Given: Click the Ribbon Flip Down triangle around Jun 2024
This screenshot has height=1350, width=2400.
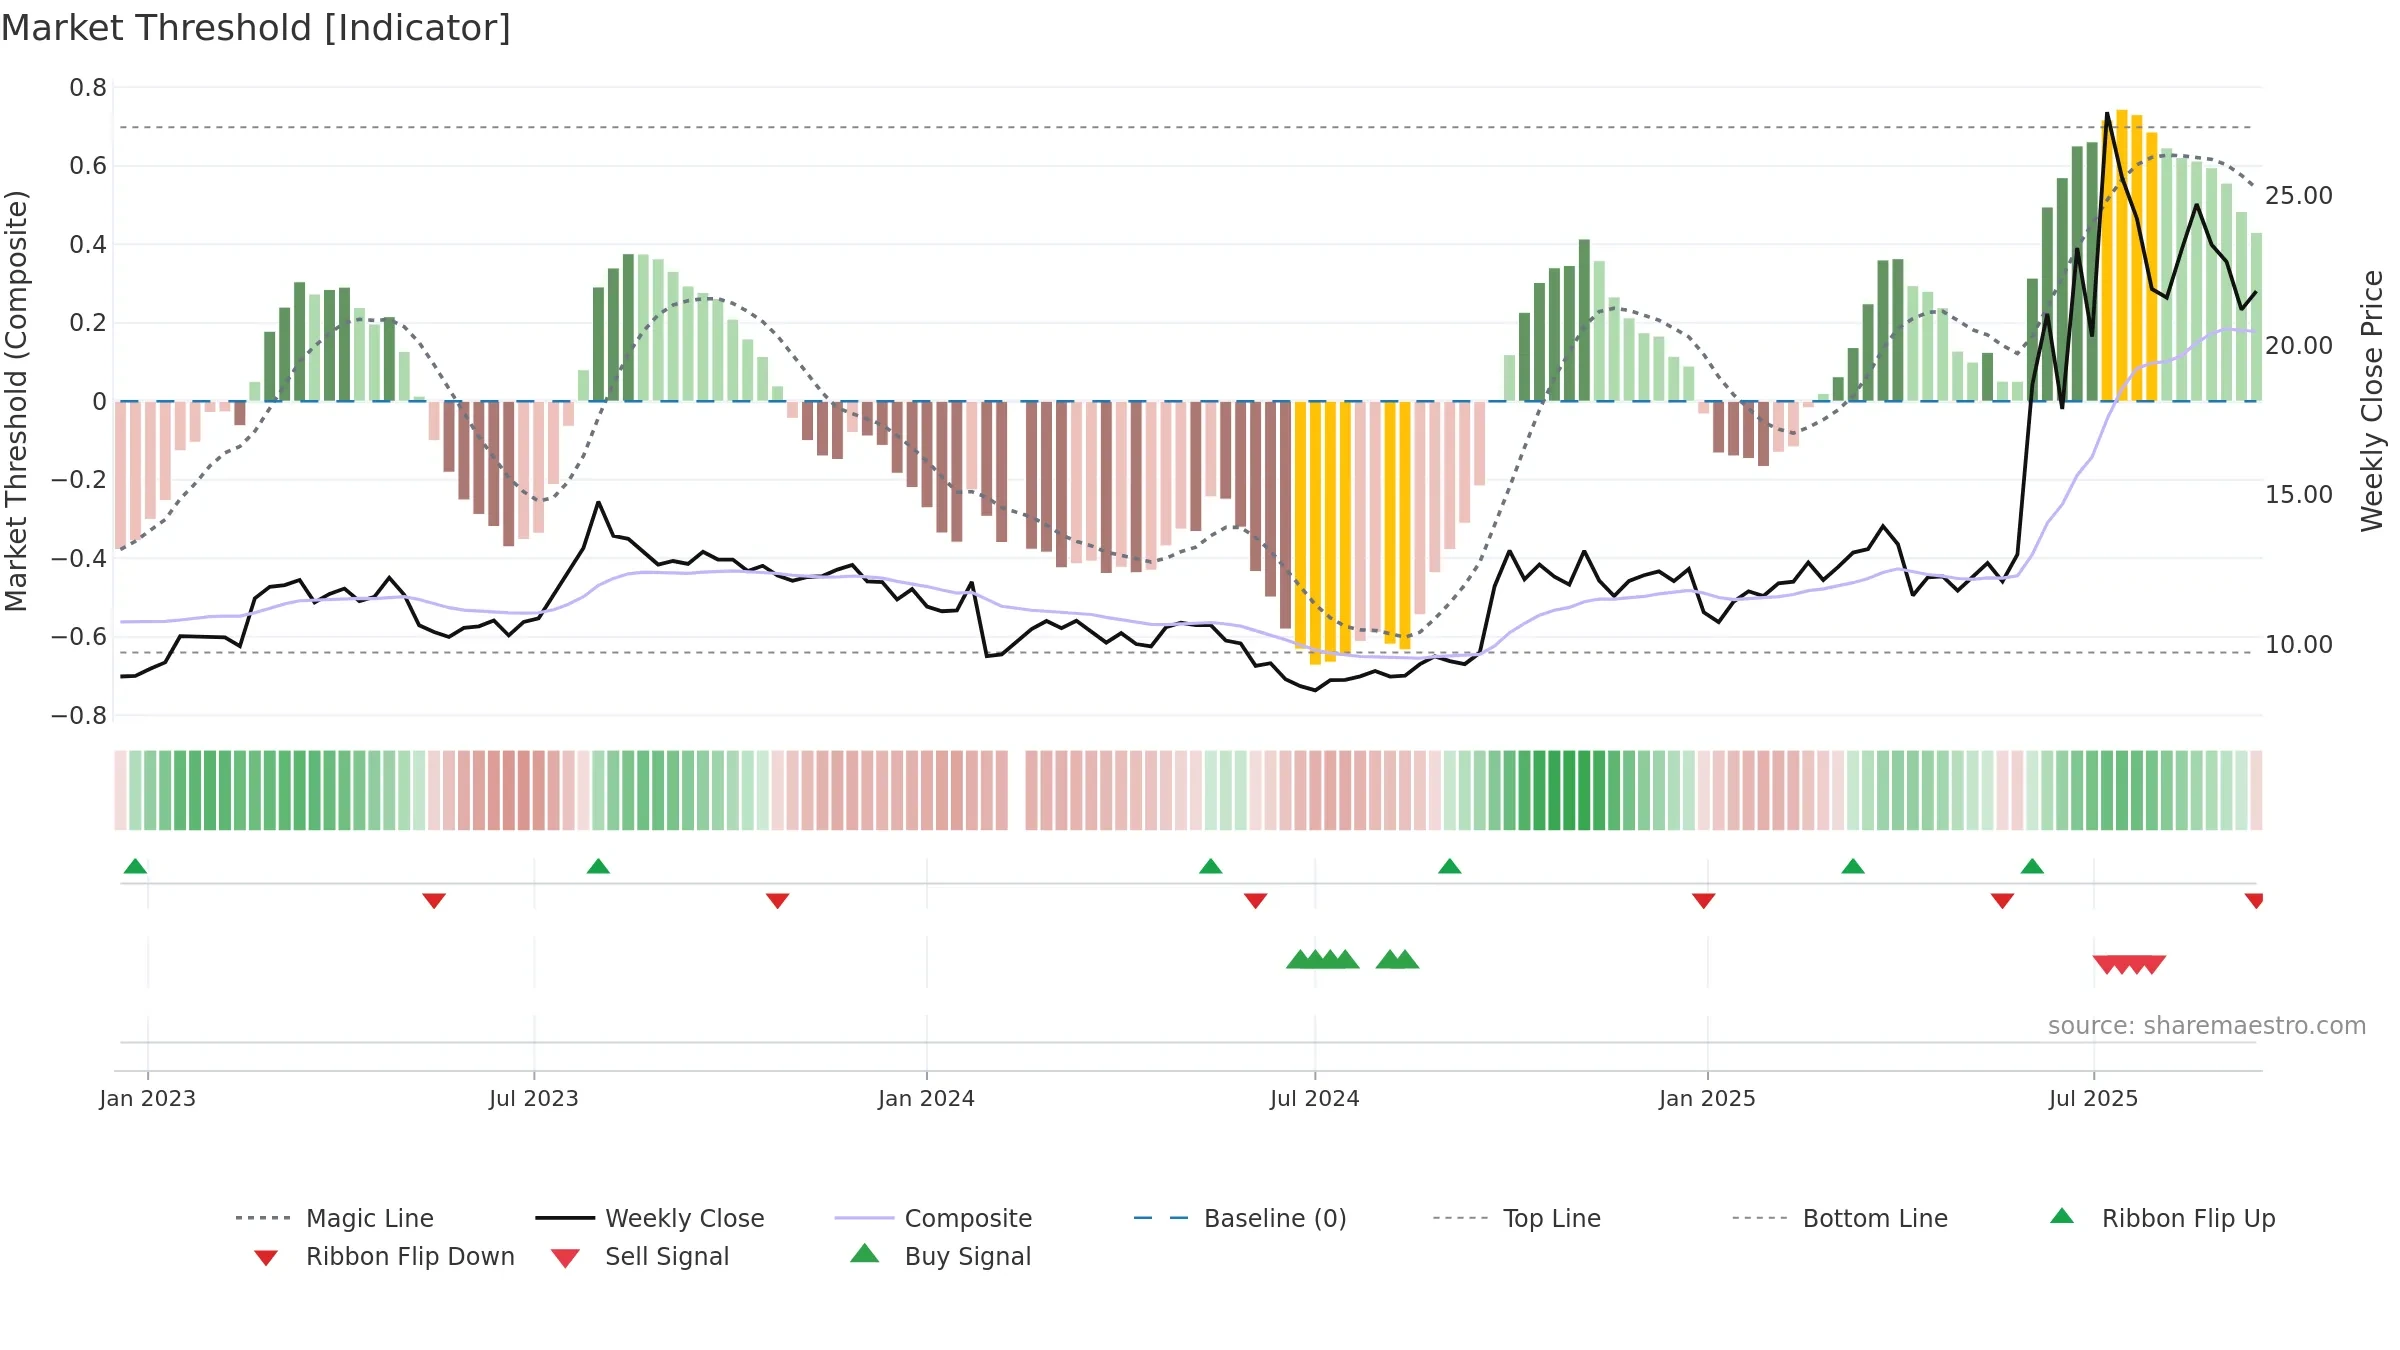Looking at the screenshot, I should (1256, 901).
